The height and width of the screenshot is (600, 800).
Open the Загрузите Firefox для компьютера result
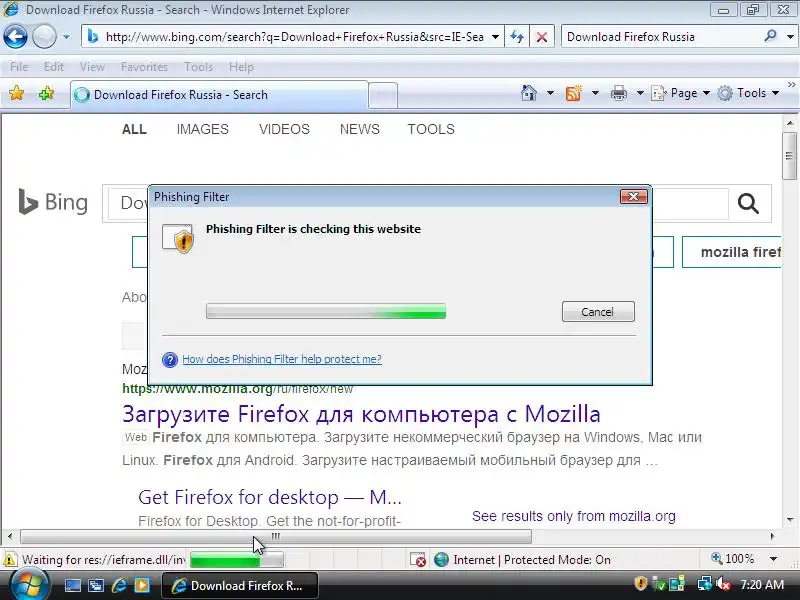361,414
